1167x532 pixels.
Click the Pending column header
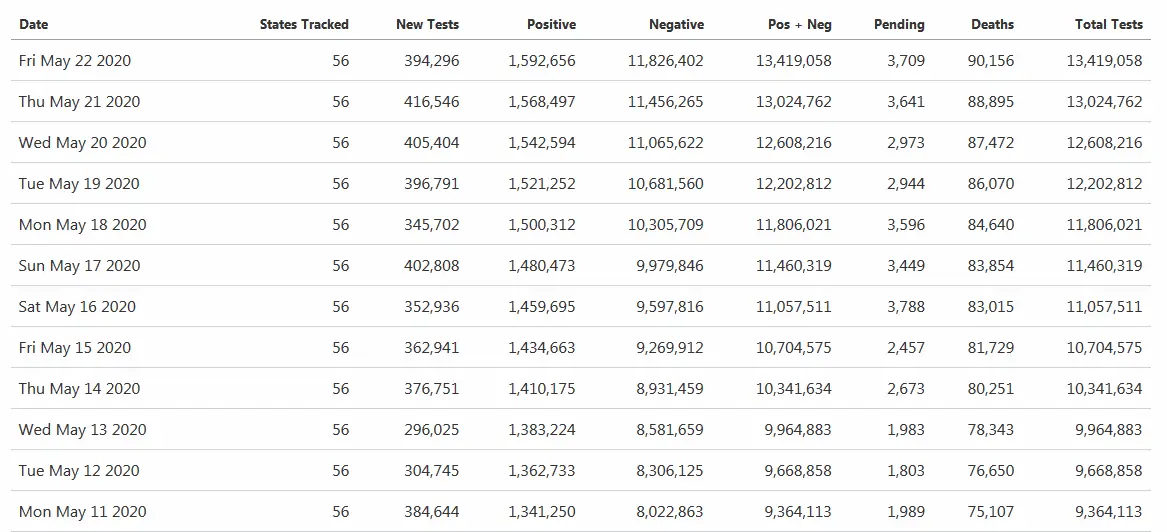tap(899, 24)
